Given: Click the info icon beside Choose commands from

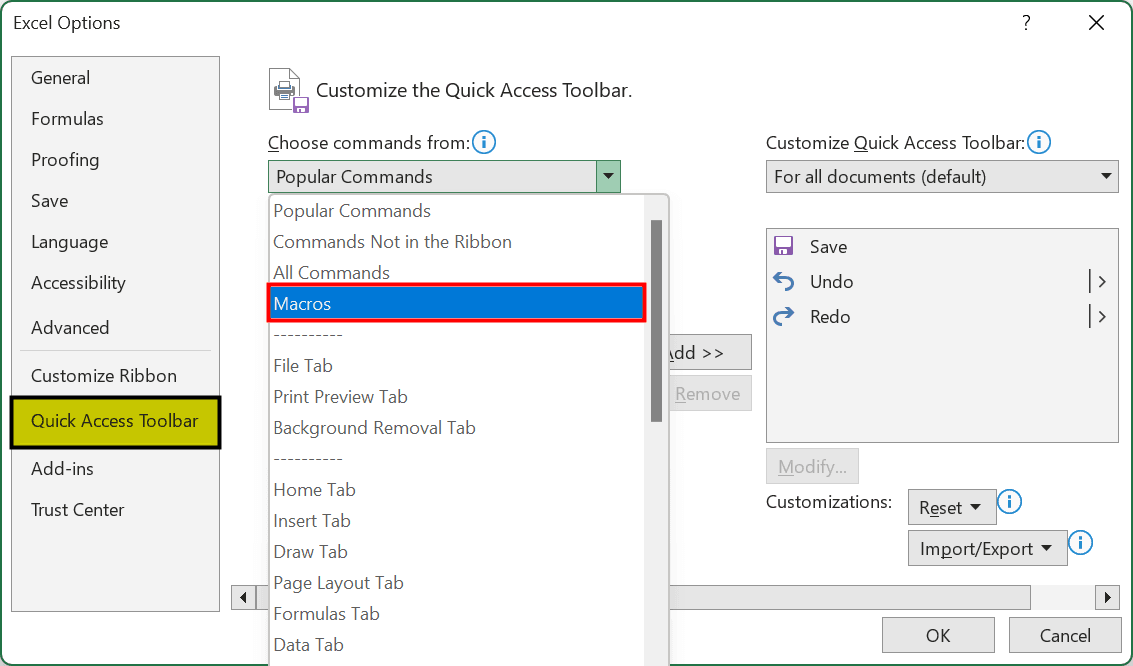Looking at the screenshot, I should point(484,142).
